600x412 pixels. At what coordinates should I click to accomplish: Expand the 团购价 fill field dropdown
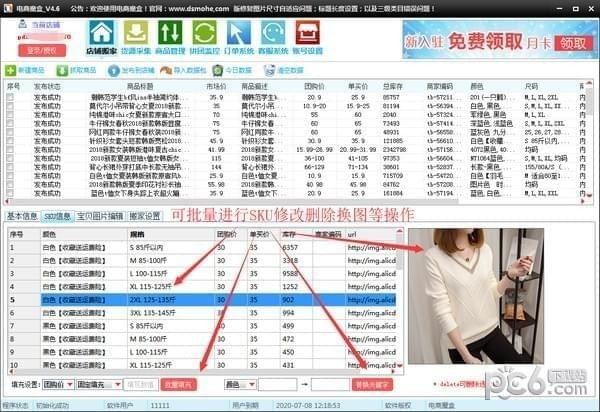pyautogui.click(x=70, y=384)
